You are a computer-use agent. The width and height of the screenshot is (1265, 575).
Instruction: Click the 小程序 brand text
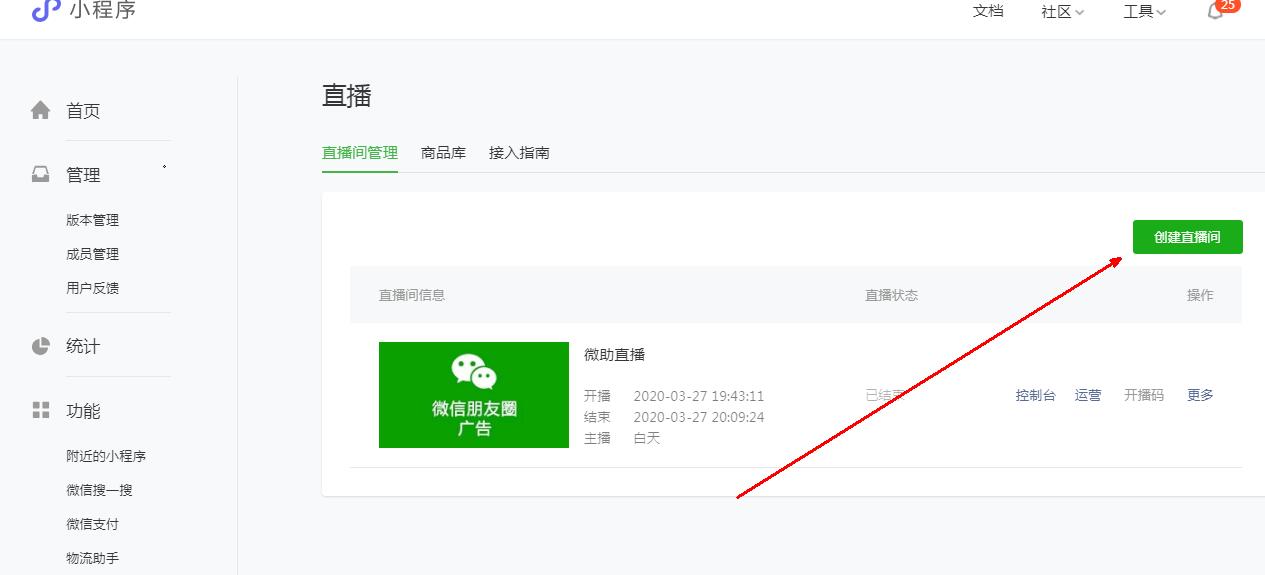click(103, 10)
